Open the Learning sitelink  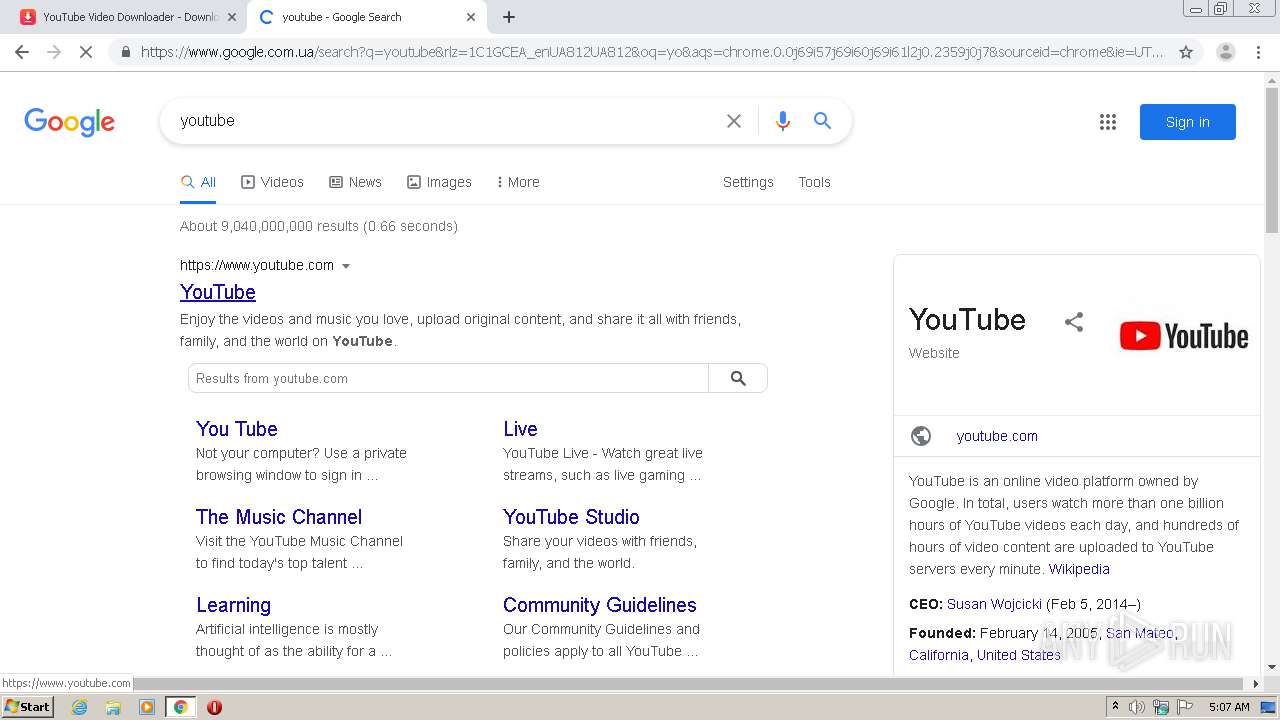[x=233, y=605]
